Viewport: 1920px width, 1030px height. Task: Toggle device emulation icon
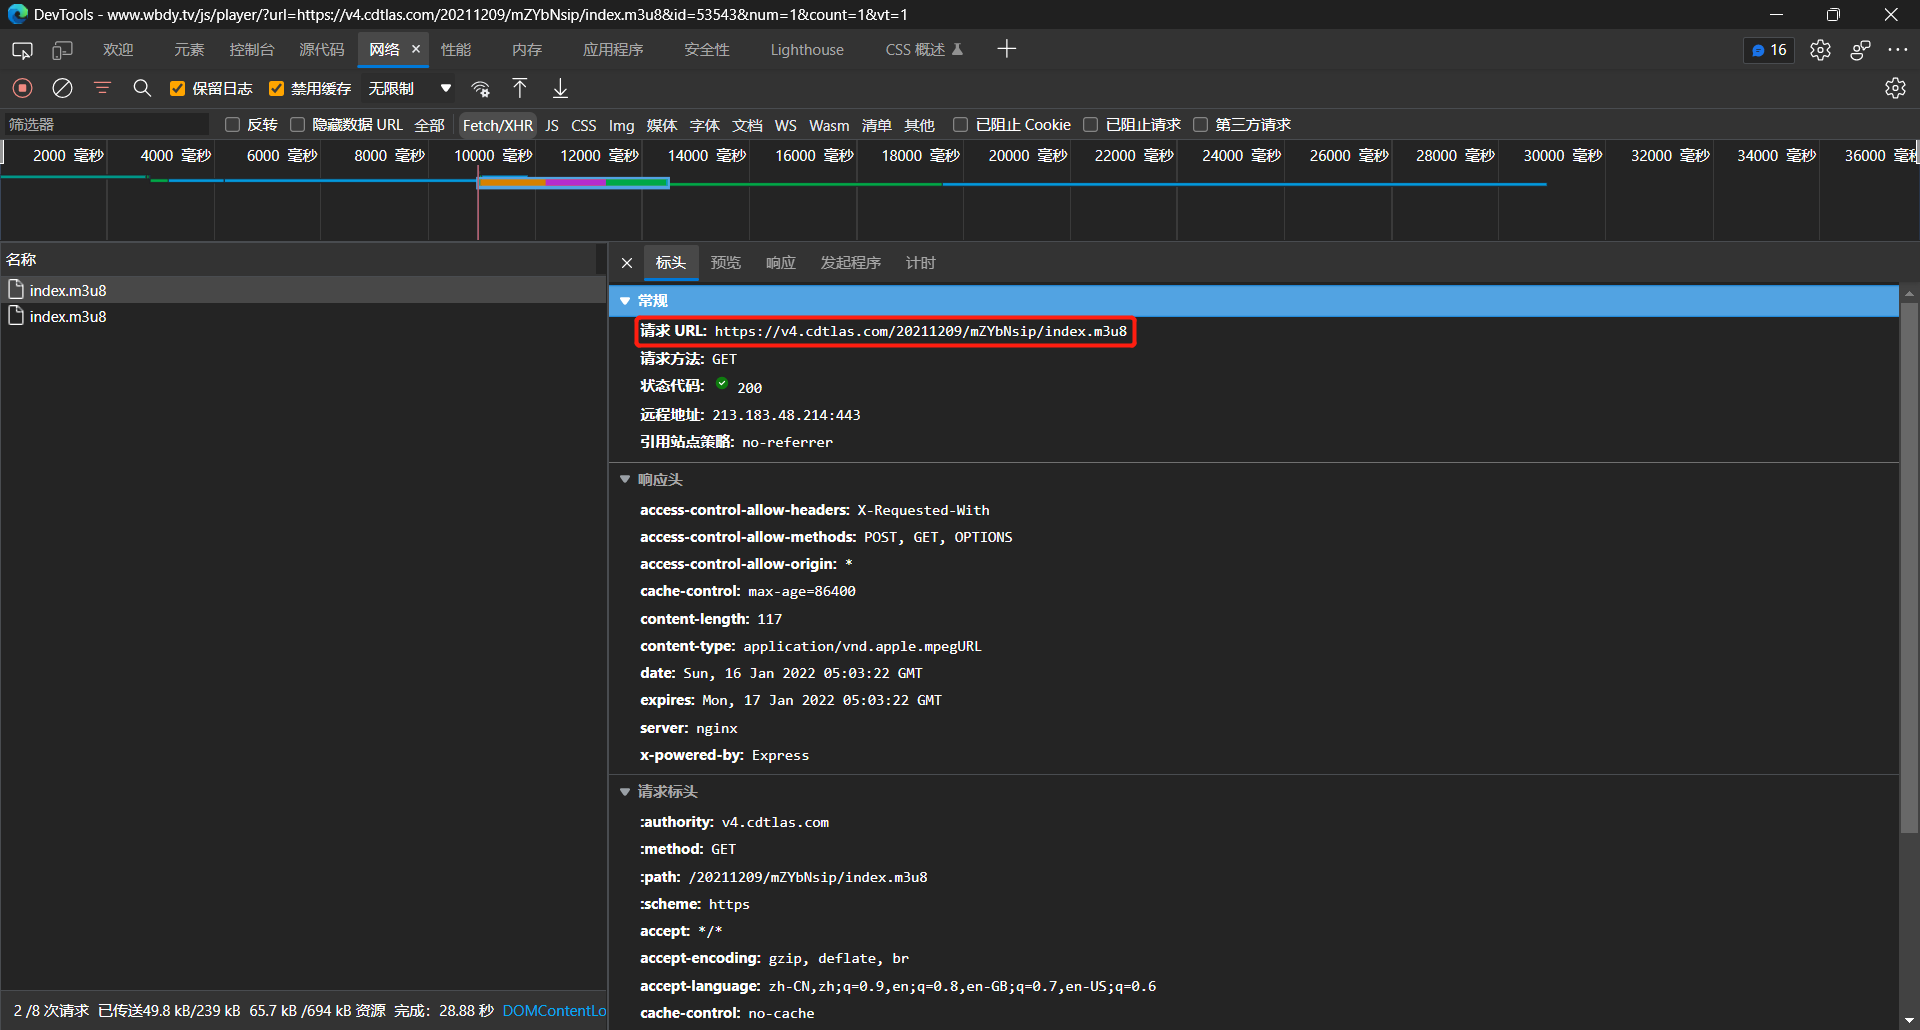pos(63,50)
